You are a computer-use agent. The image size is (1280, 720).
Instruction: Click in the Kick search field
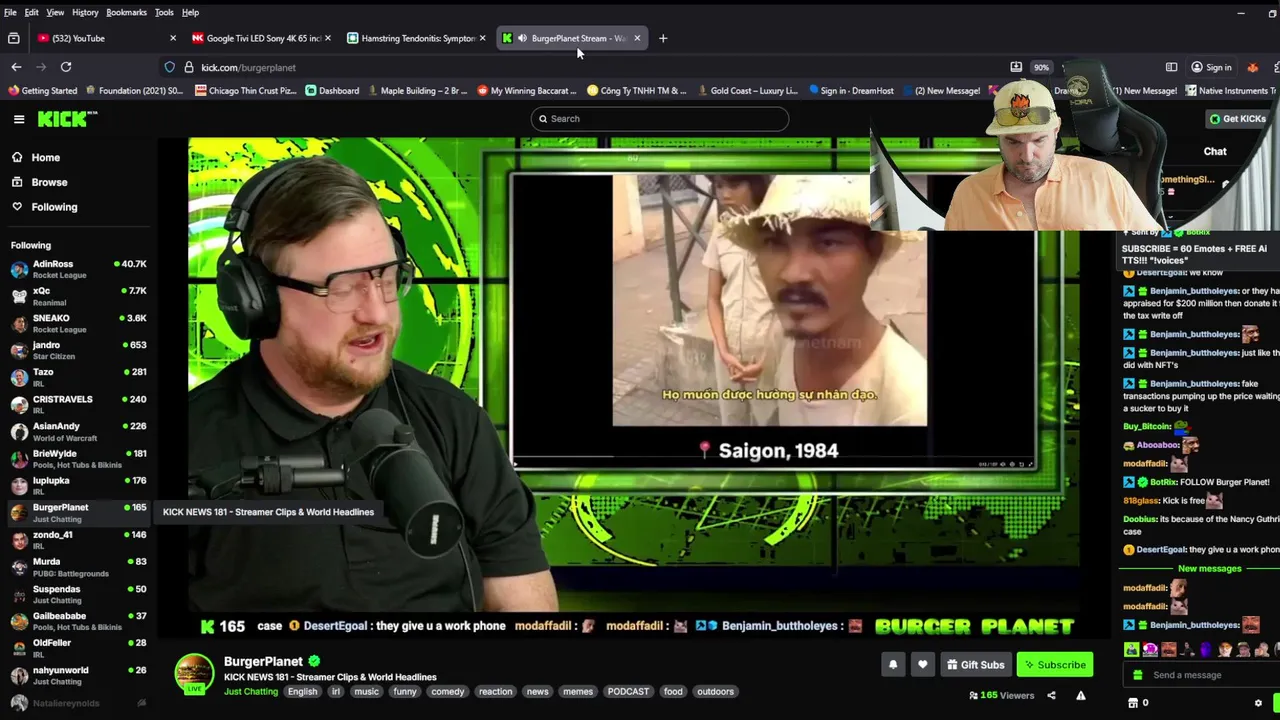660,119
